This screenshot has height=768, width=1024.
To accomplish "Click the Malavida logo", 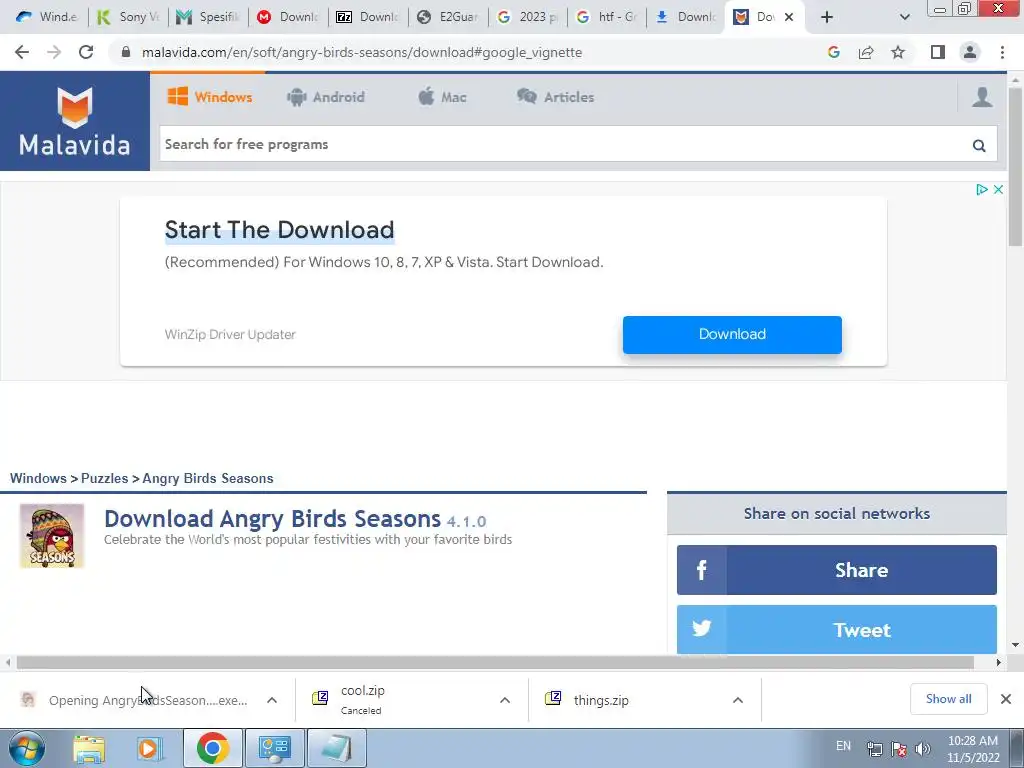I will pos(74,121).
